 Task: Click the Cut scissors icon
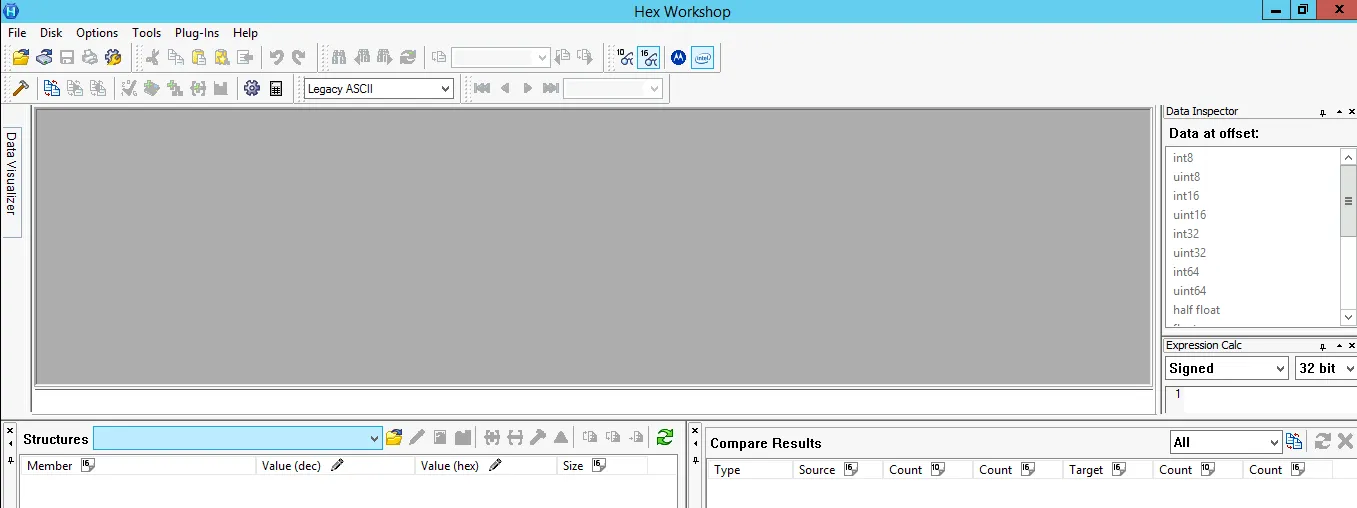pos(152,57)
